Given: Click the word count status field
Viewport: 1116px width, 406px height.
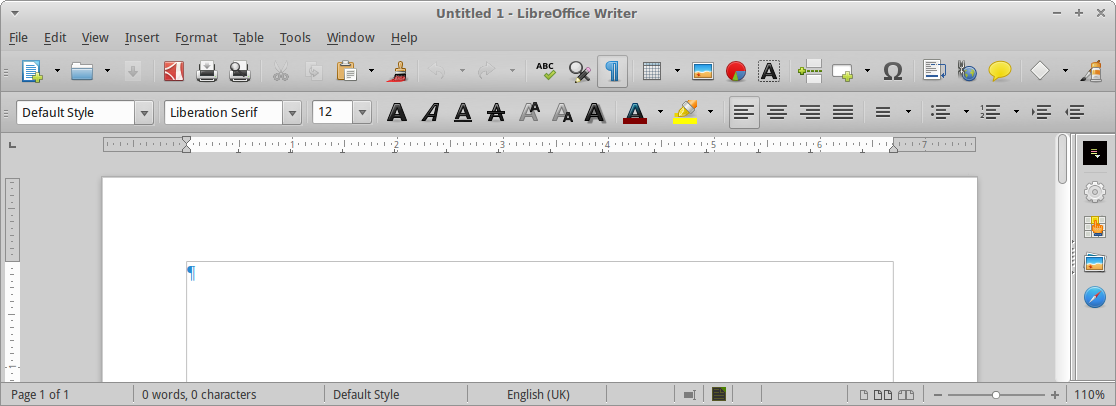Looking at the screenshot, I should click(x=199, y=395).
